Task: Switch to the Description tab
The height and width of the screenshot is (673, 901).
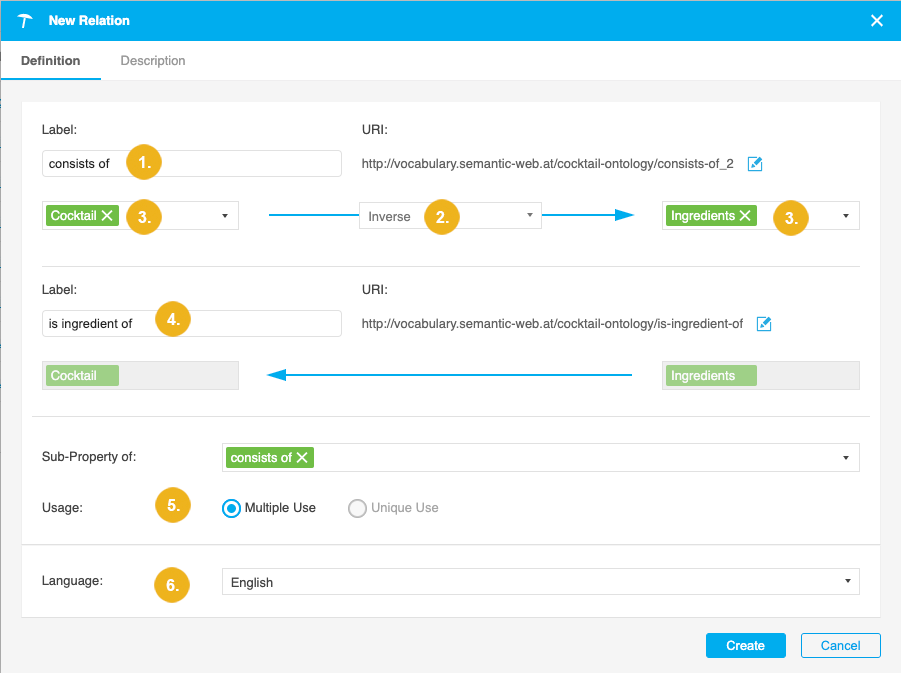Action: click(x=153, y=61)
